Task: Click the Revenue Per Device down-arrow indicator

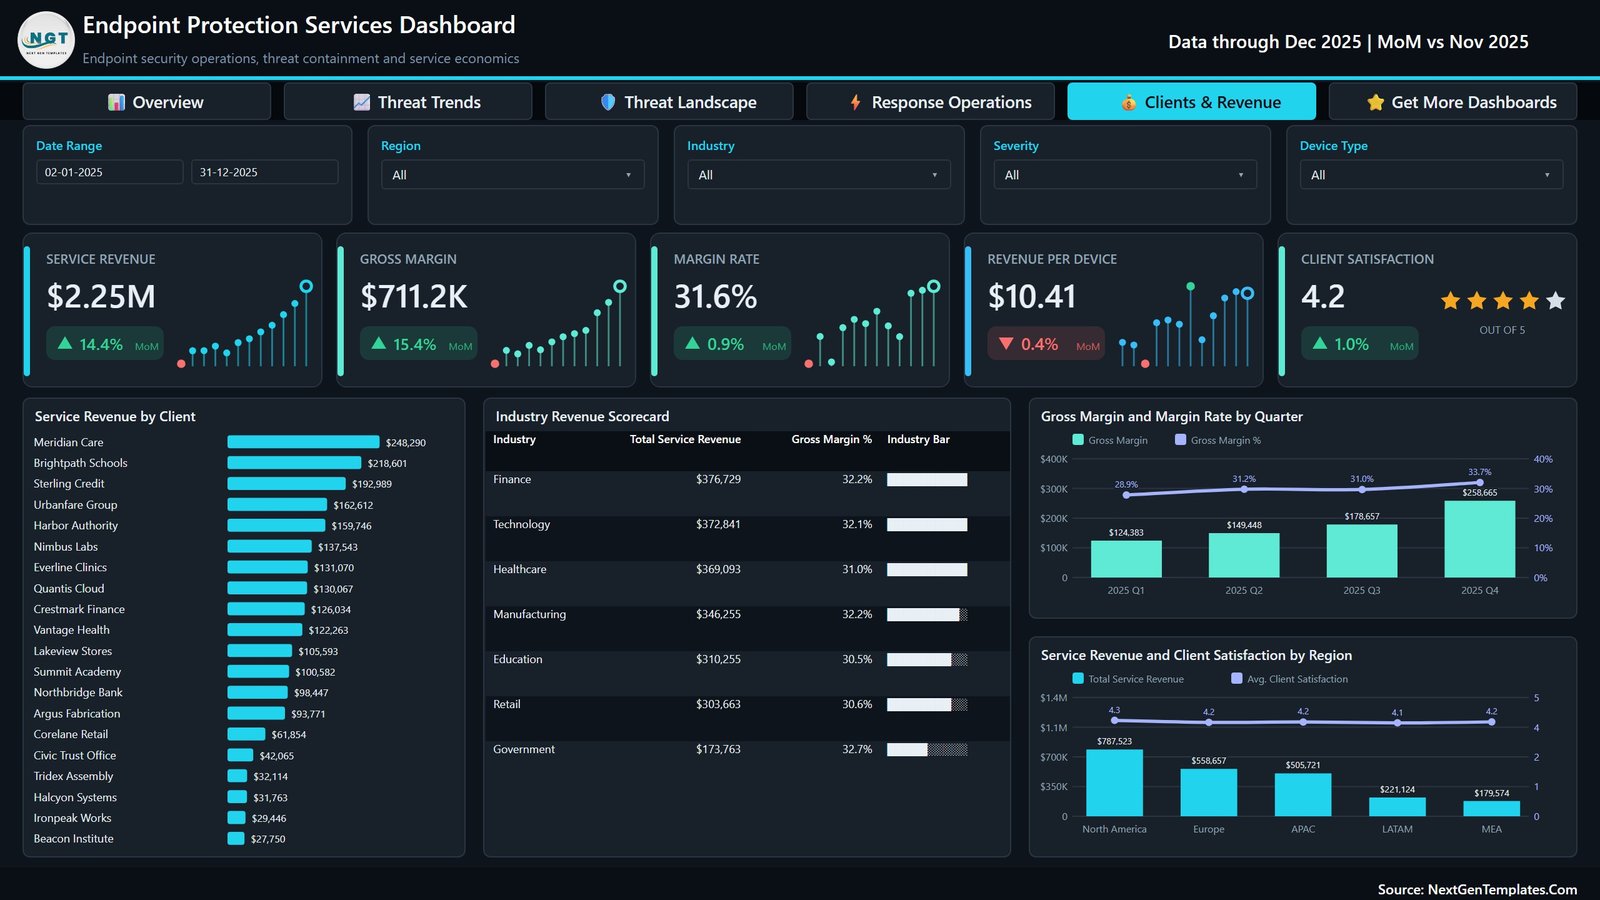Action: 1006,343
